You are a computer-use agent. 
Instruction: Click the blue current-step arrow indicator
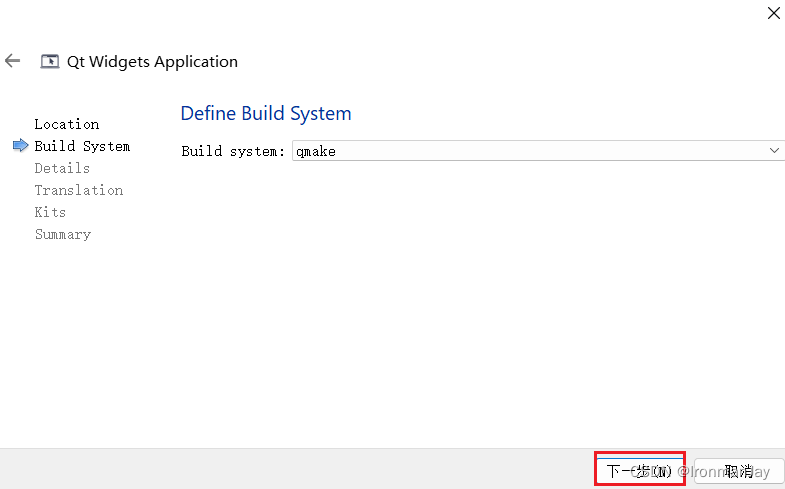click(21, 146)
